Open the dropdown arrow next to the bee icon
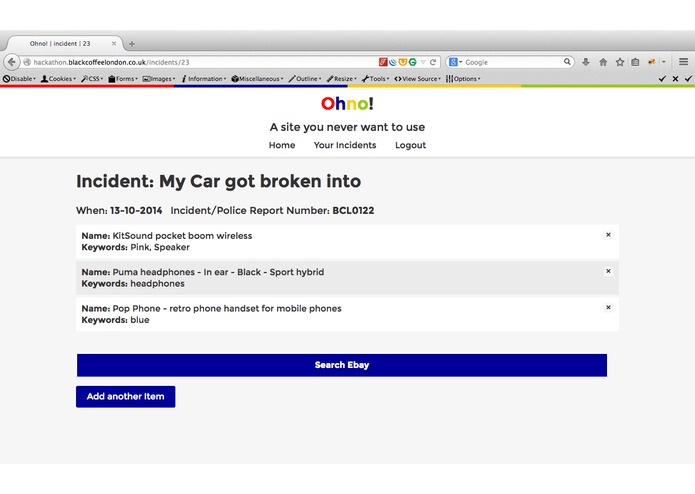The height and width of the screenshot is (494, 695). click(664, 62)
